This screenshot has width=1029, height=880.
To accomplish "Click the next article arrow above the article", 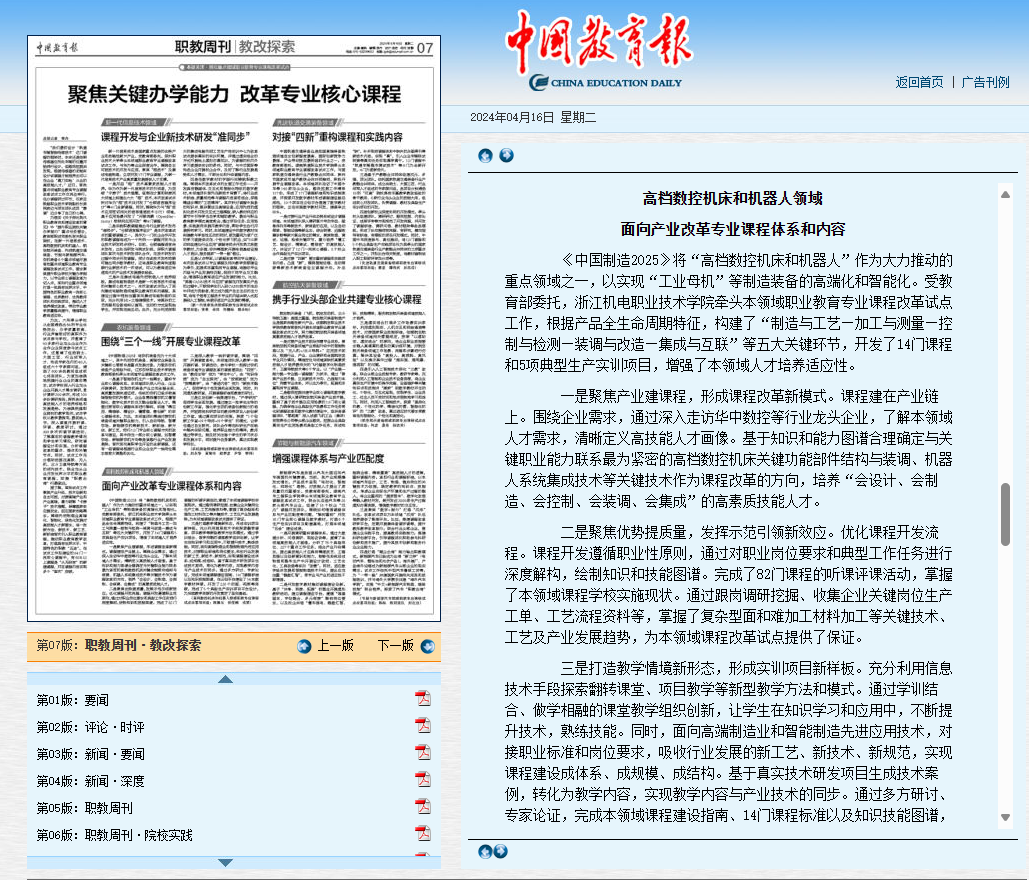I will (506, 155).
